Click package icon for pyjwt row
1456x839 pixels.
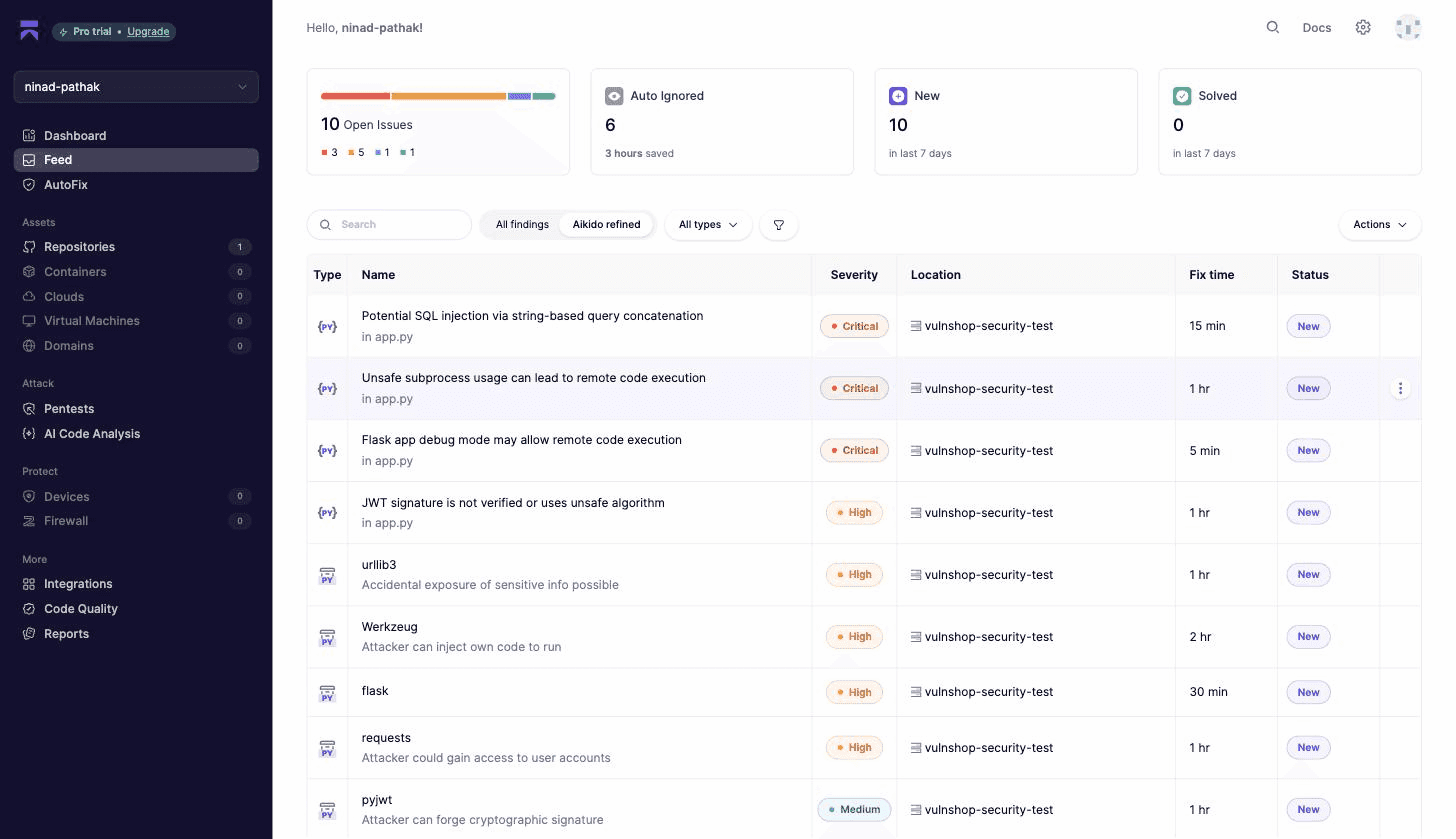(x=327, y=810)
